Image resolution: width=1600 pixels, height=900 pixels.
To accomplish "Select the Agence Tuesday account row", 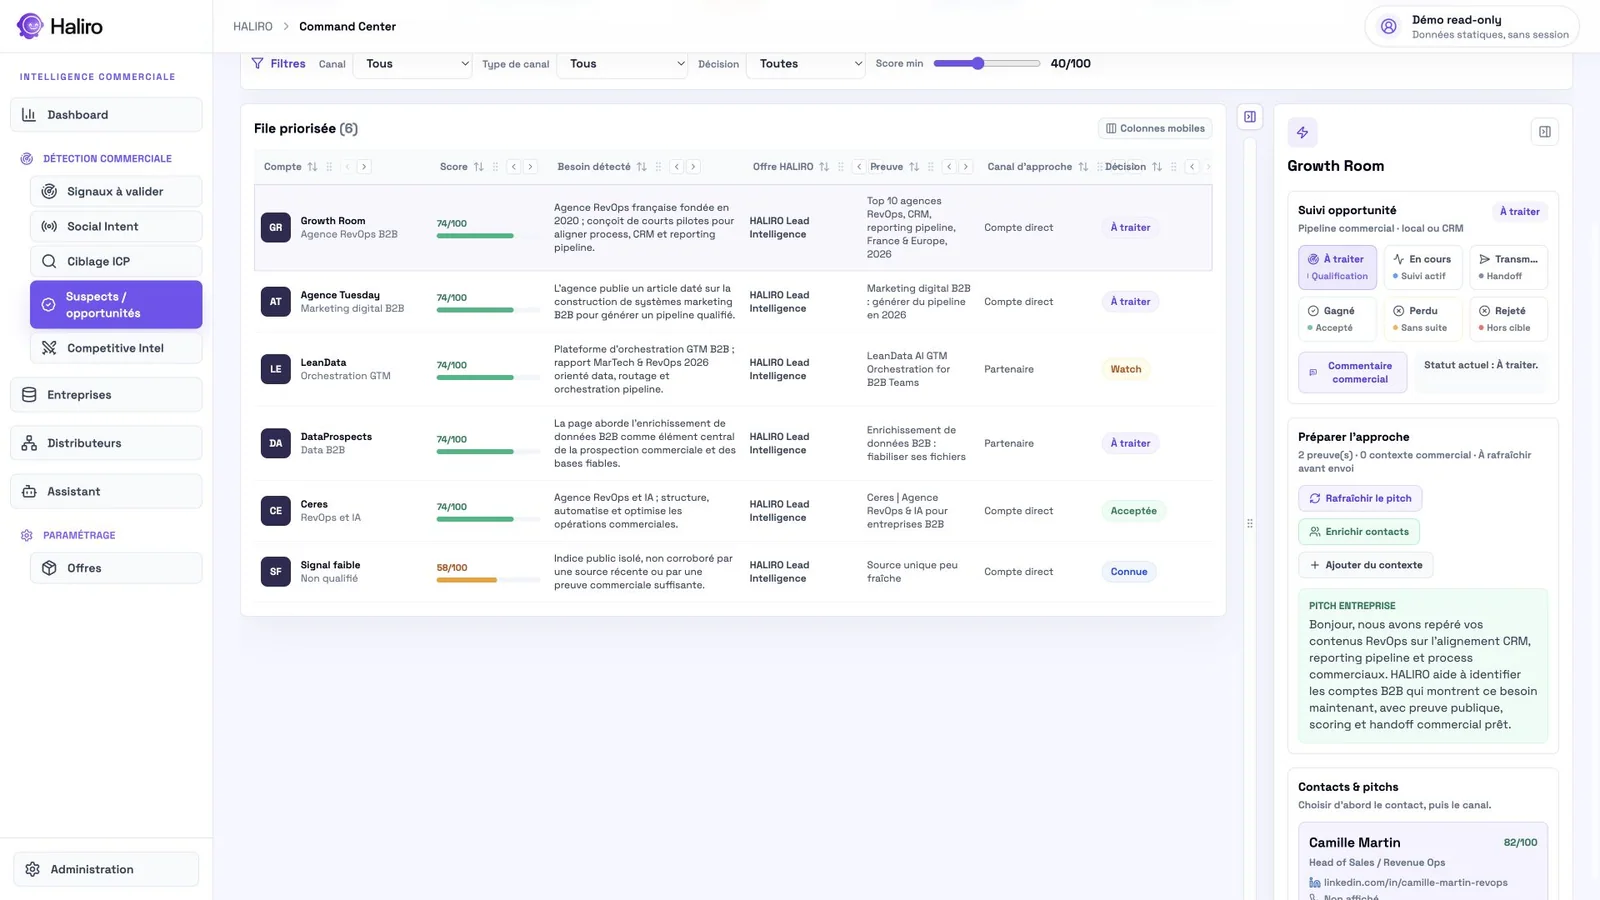I will point(733,301).
